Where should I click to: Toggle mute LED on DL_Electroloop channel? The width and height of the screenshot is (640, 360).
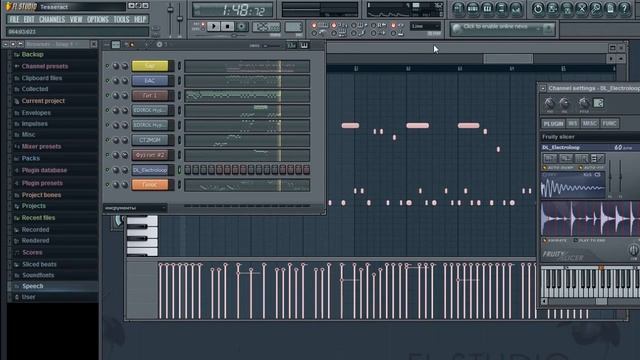click(107, 170)
